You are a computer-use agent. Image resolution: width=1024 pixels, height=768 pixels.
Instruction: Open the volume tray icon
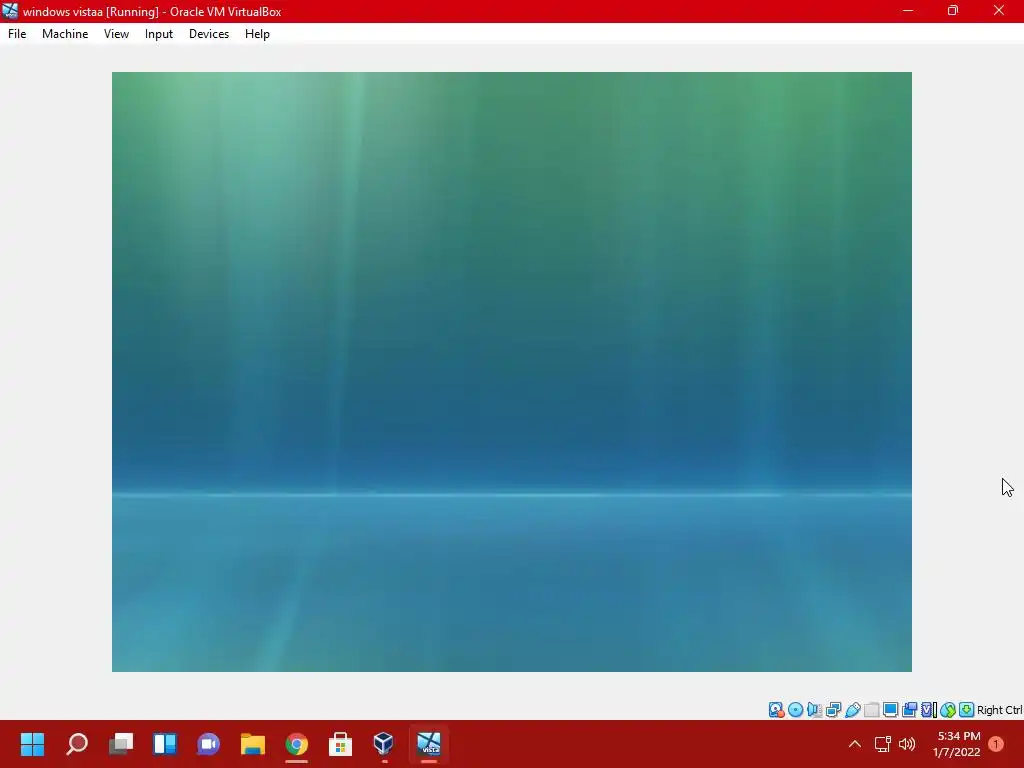[x=907, y=744]
